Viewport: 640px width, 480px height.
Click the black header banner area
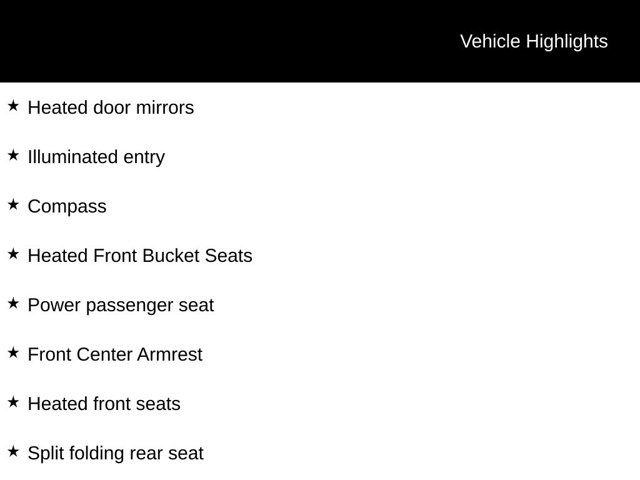point(320,41)
